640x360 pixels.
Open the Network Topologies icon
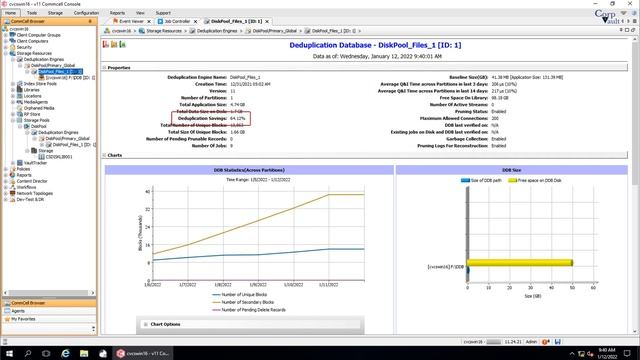[x=13, y=193]
